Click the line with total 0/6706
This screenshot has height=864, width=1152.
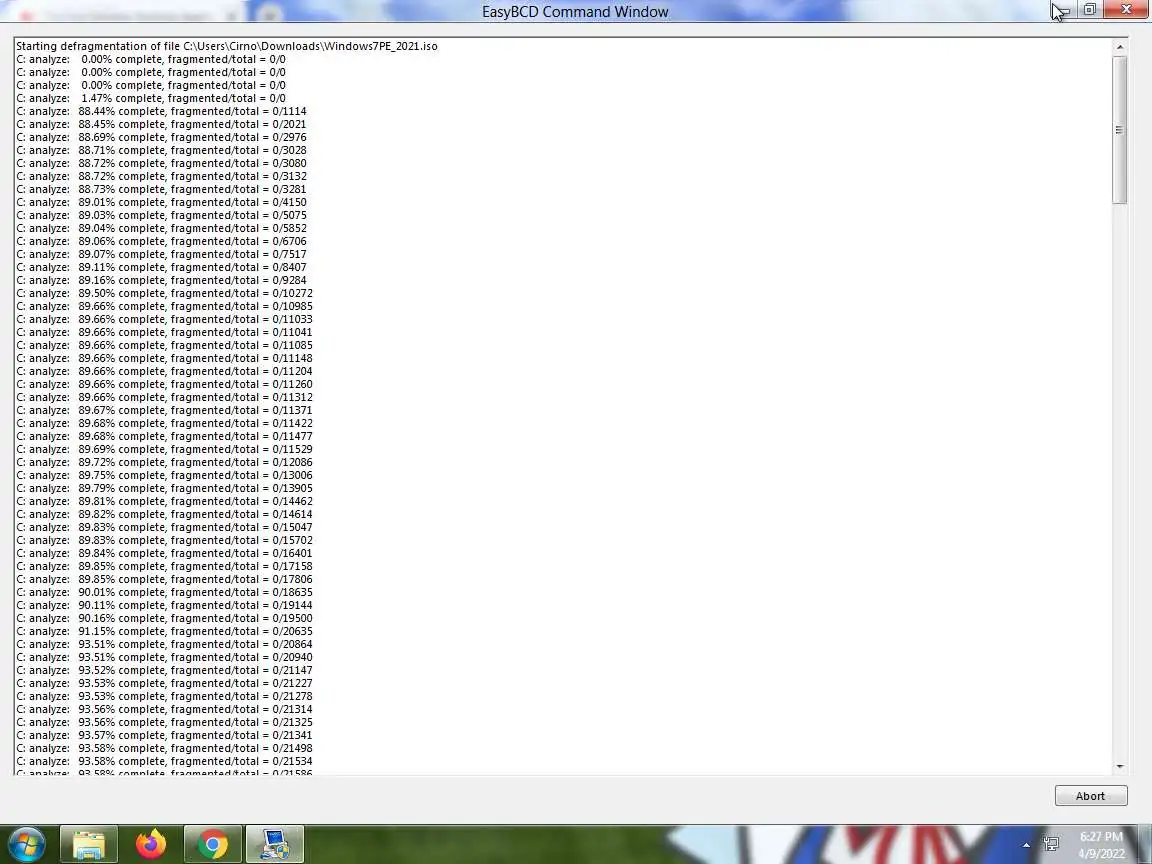[x=162, y=242]
